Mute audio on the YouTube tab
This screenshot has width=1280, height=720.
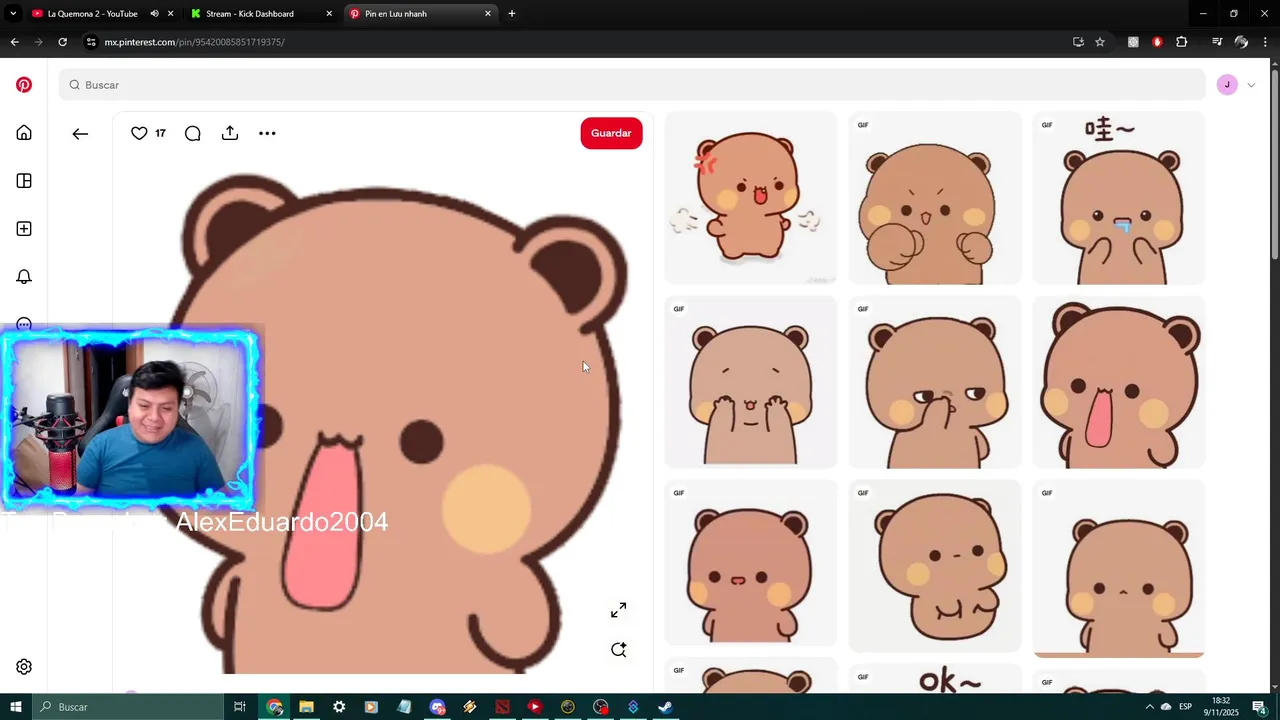click(x=154, y=14)
